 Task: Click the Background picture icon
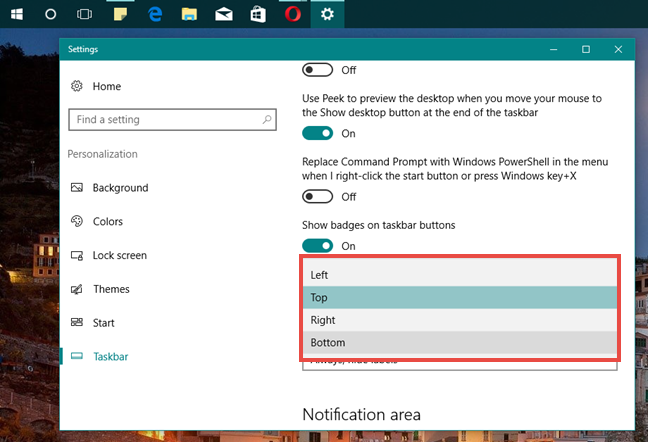[x=76, y=188]
